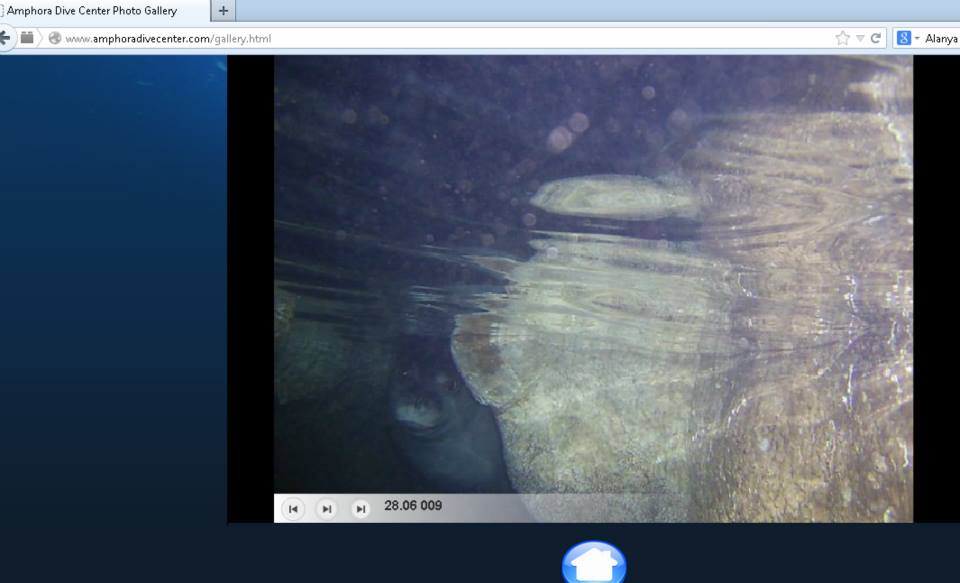Focus the search box containing Alanya

pyautogui.click(x=941, y=38)
